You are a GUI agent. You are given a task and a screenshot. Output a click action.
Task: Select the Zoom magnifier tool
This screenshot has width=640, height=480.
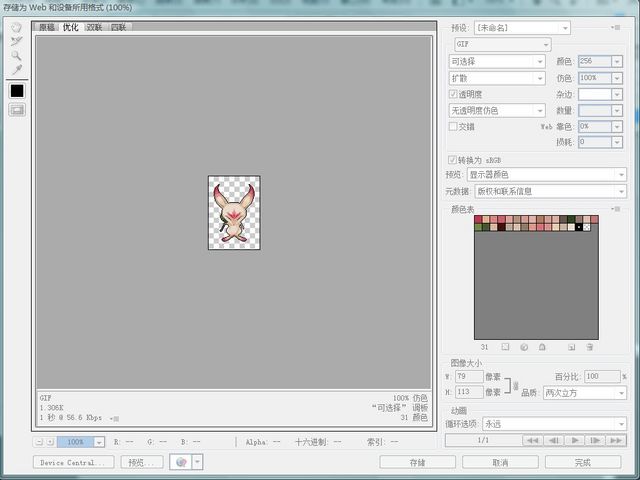click(x=16, y=56)
